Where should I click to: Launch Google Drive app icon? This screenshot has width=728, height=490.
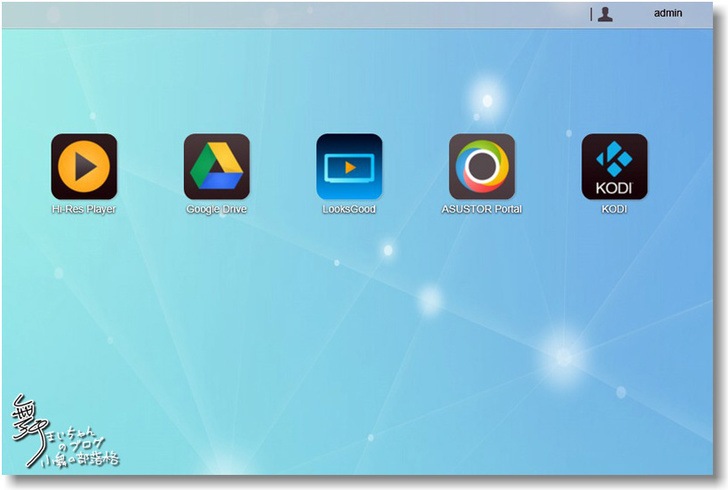coord(217,167)
